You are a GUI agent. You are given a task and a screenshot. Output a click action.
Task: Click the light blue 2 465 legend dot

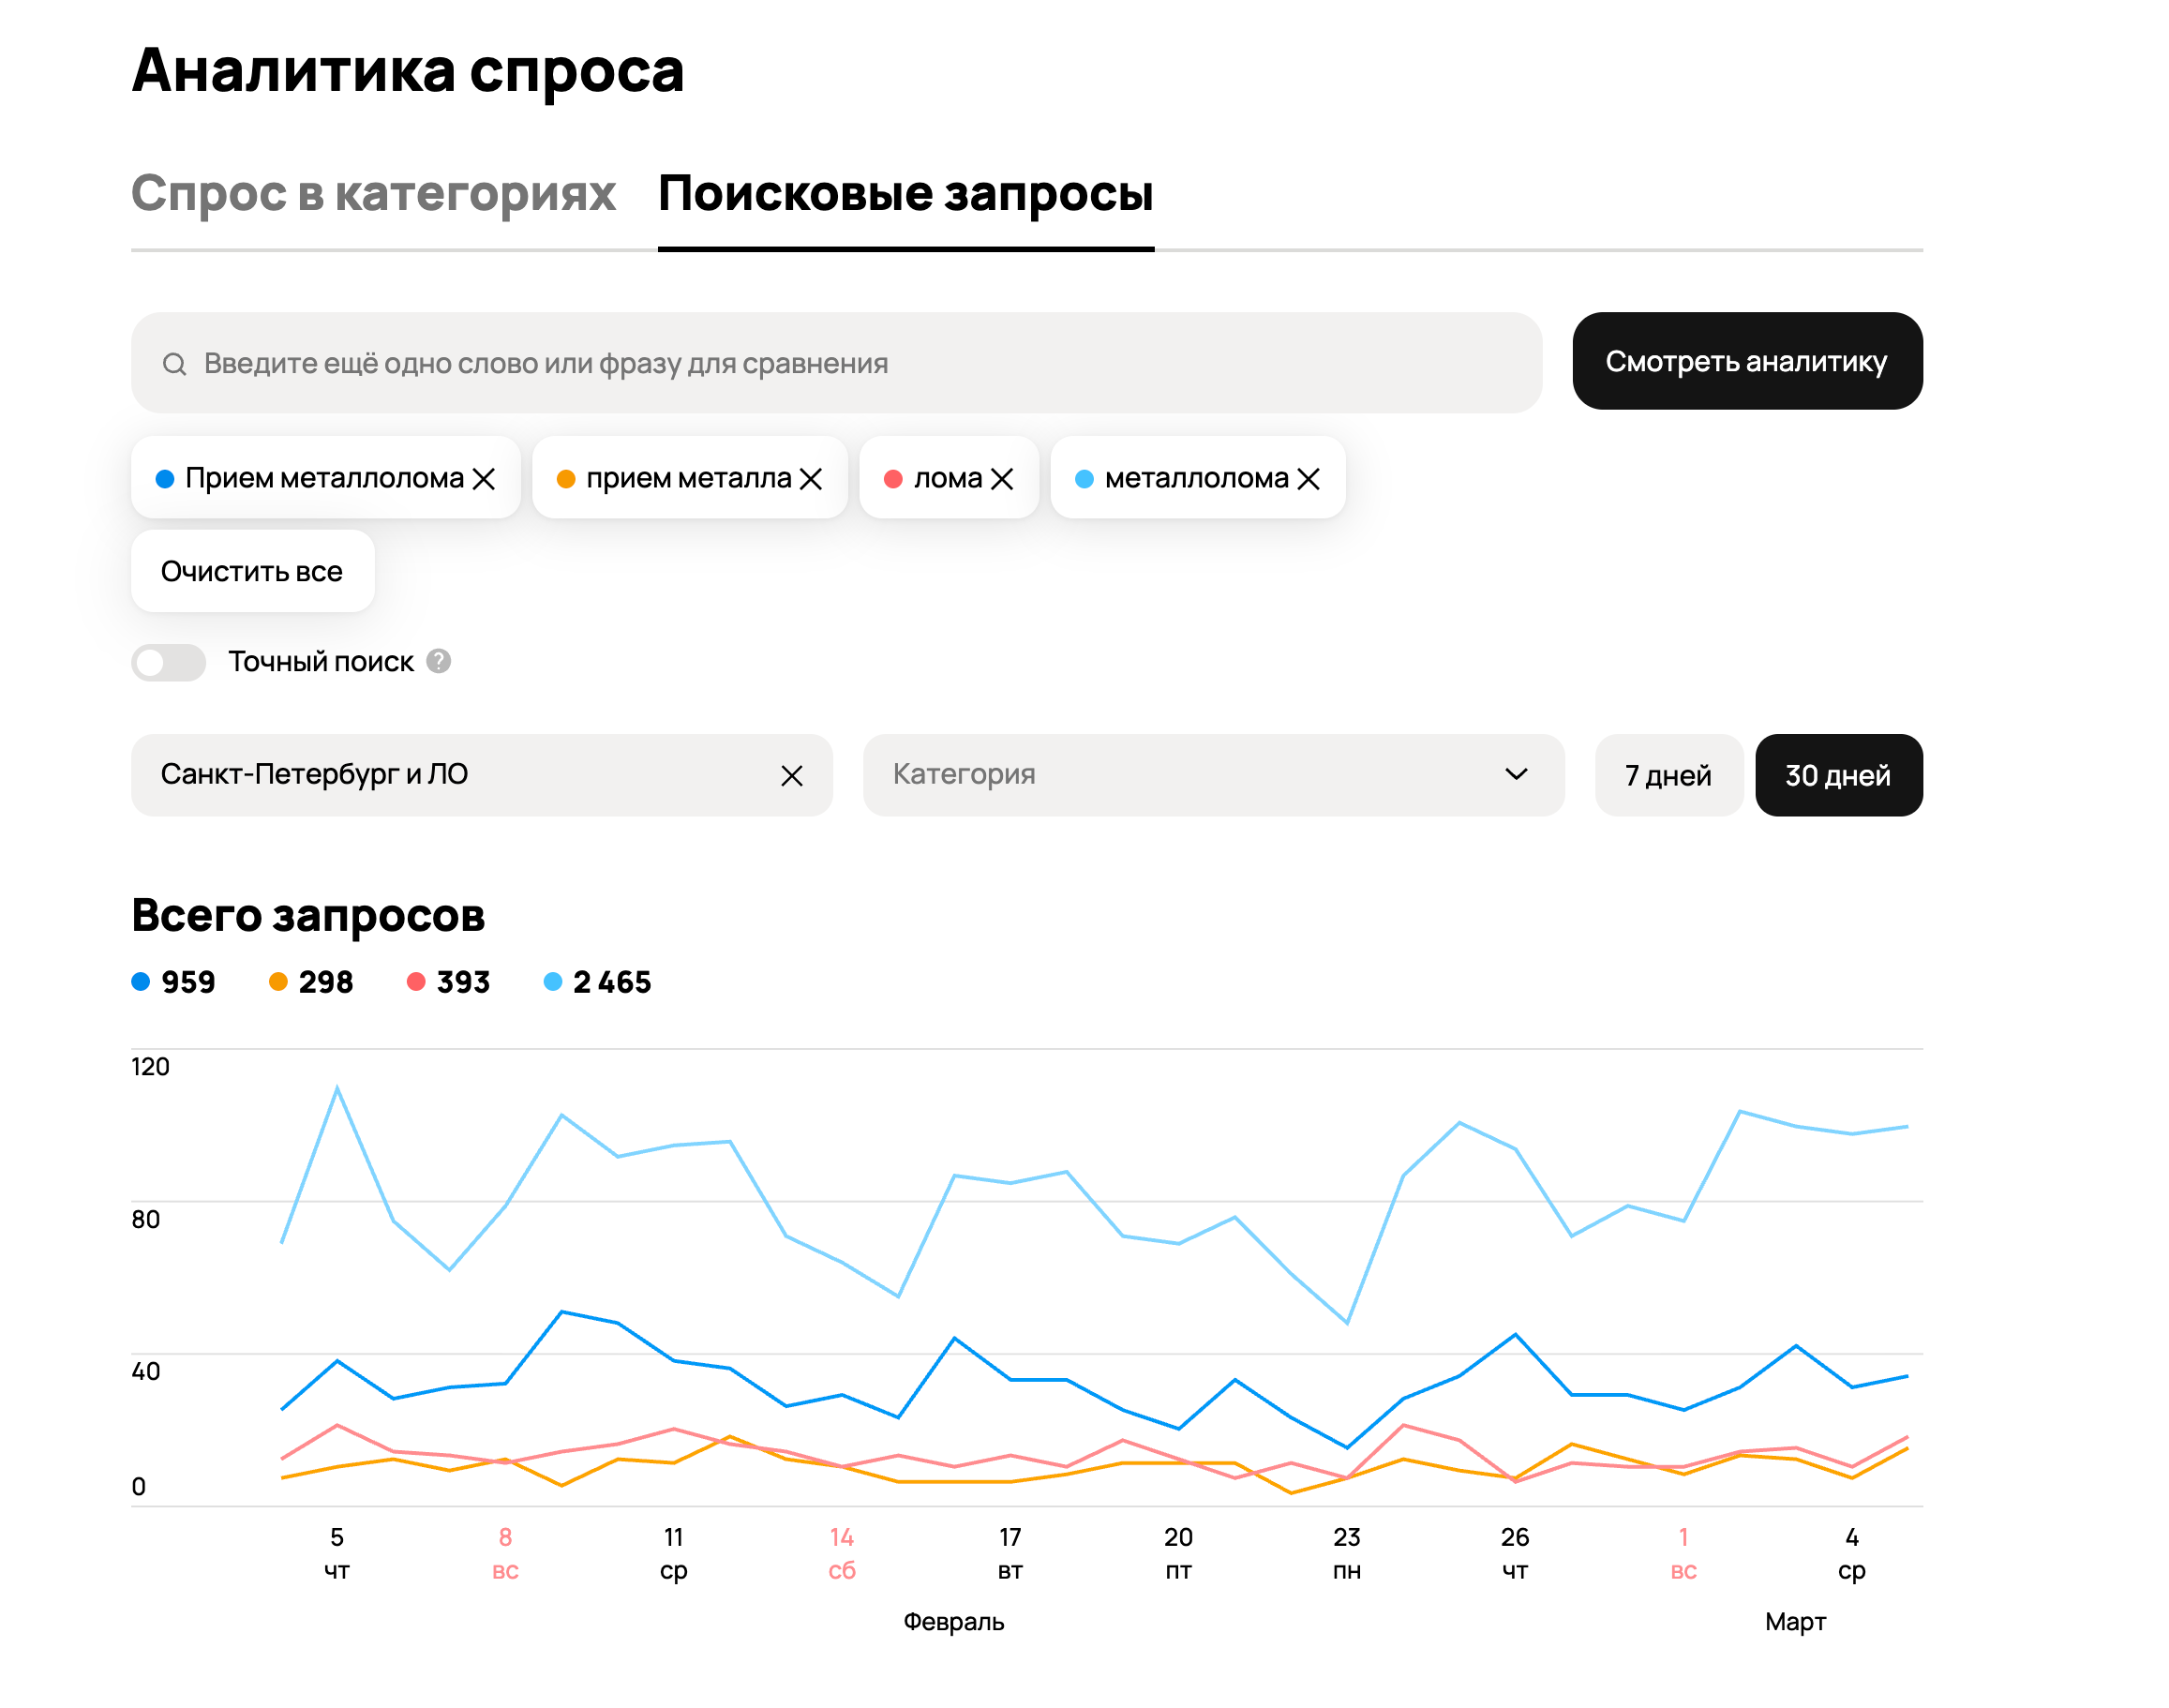553,983
